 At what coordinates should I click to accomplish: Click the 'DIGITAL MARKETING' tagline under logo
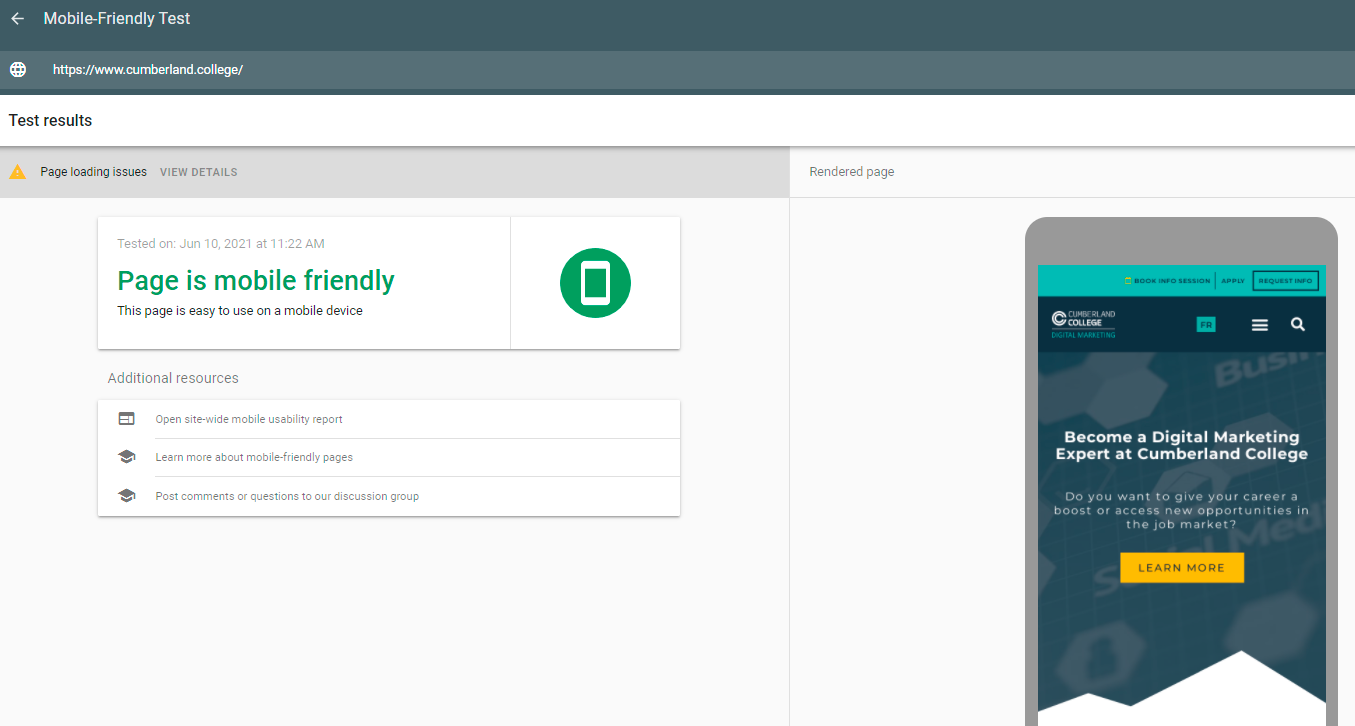tap(1083, 335)
